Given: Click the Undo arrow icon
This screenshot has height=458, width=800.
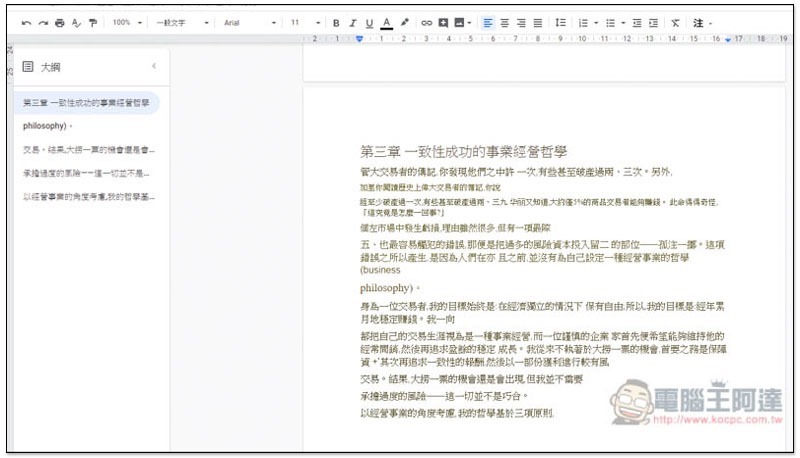Looking at the screenshot, I should point(26,22).
